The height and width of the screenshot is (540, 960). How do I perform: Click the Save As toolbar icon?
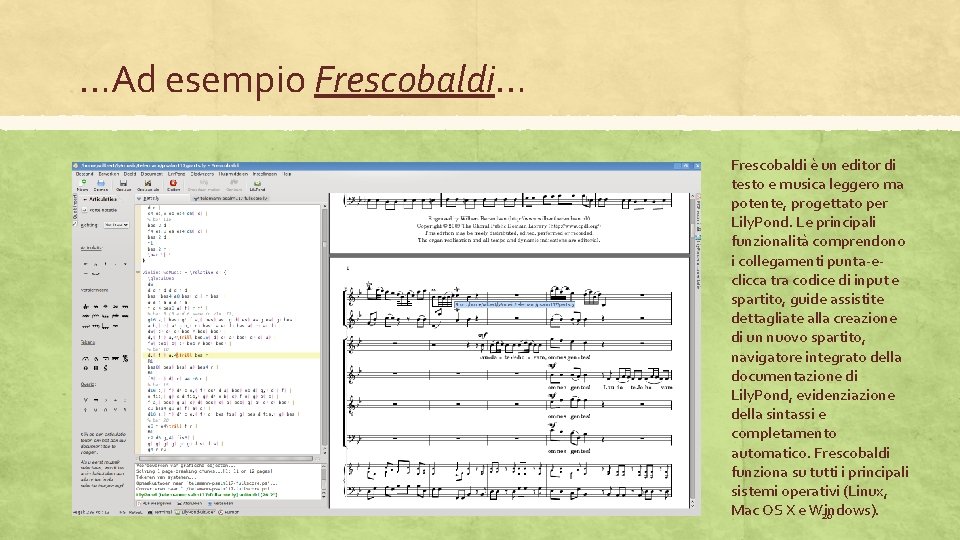[148, 183]
